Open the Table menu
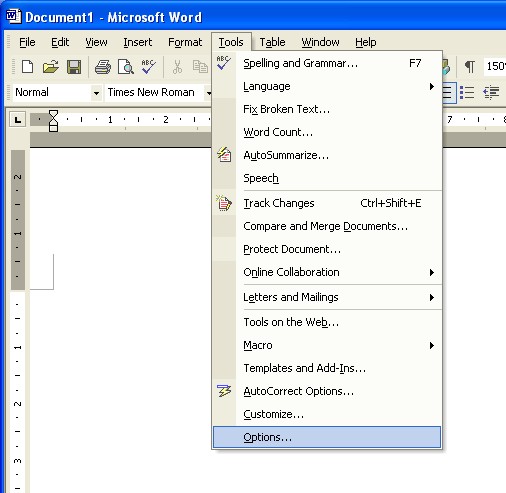Screen dimensions: 506x493 (272, 42)
